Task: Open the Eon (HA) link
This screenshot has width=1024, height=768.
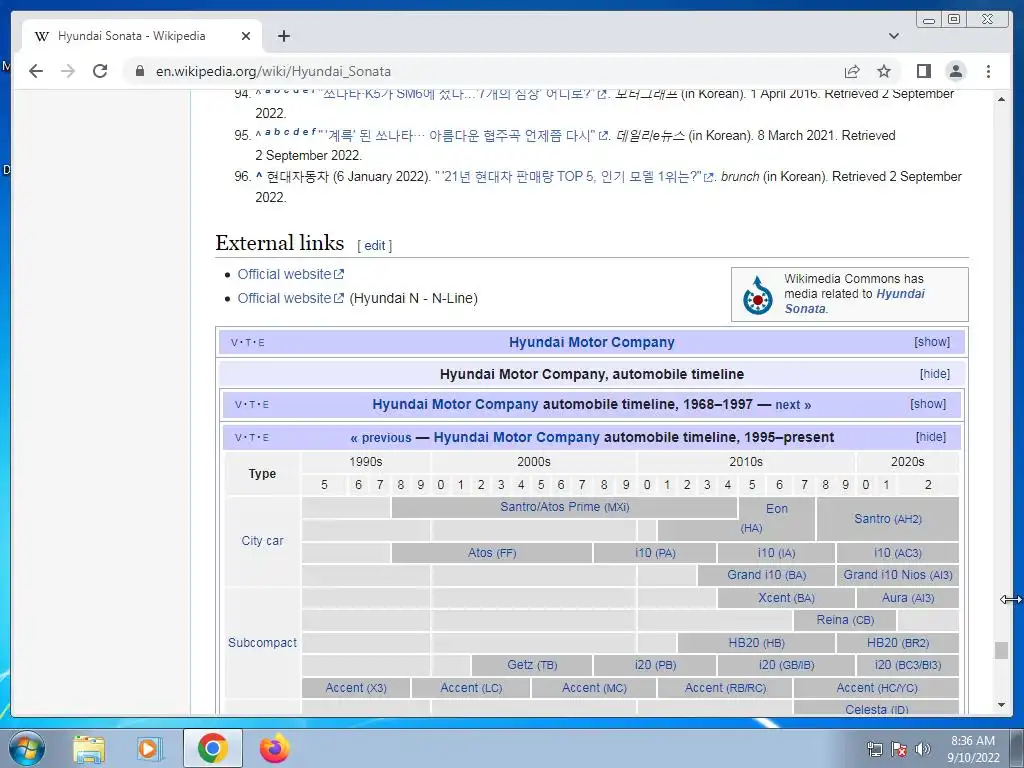Action: [776, 509]
